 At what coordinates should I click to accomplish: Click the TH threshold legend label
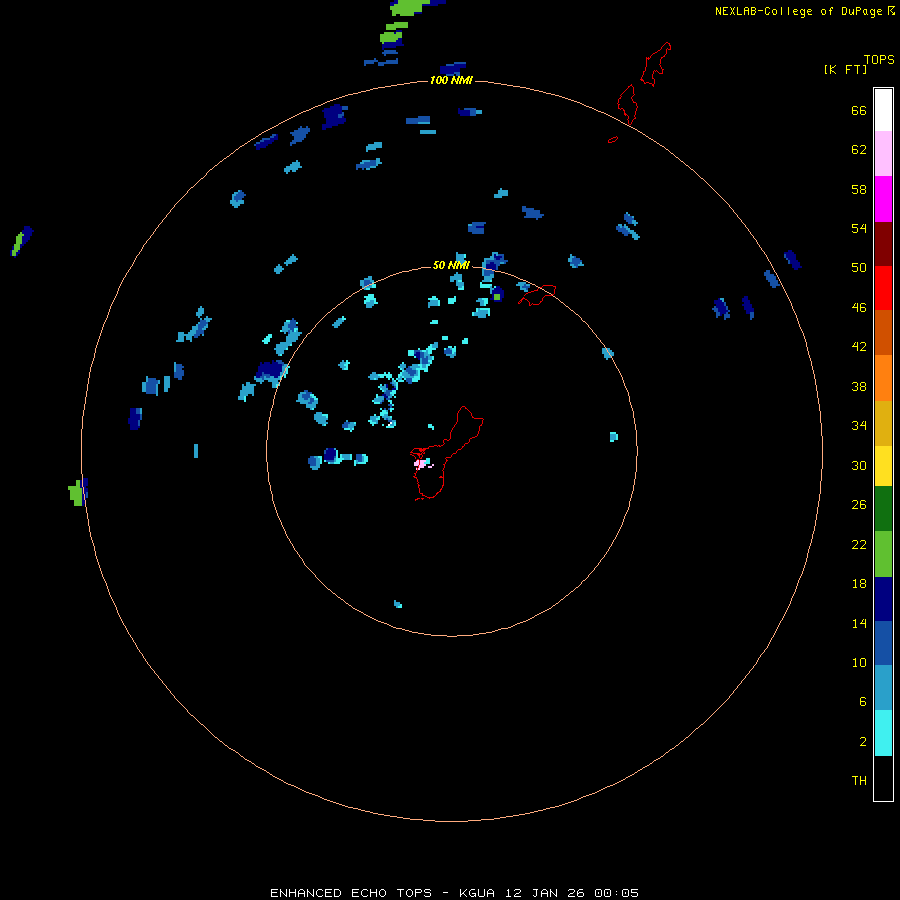pyautogui.click(x=859, y=781)
